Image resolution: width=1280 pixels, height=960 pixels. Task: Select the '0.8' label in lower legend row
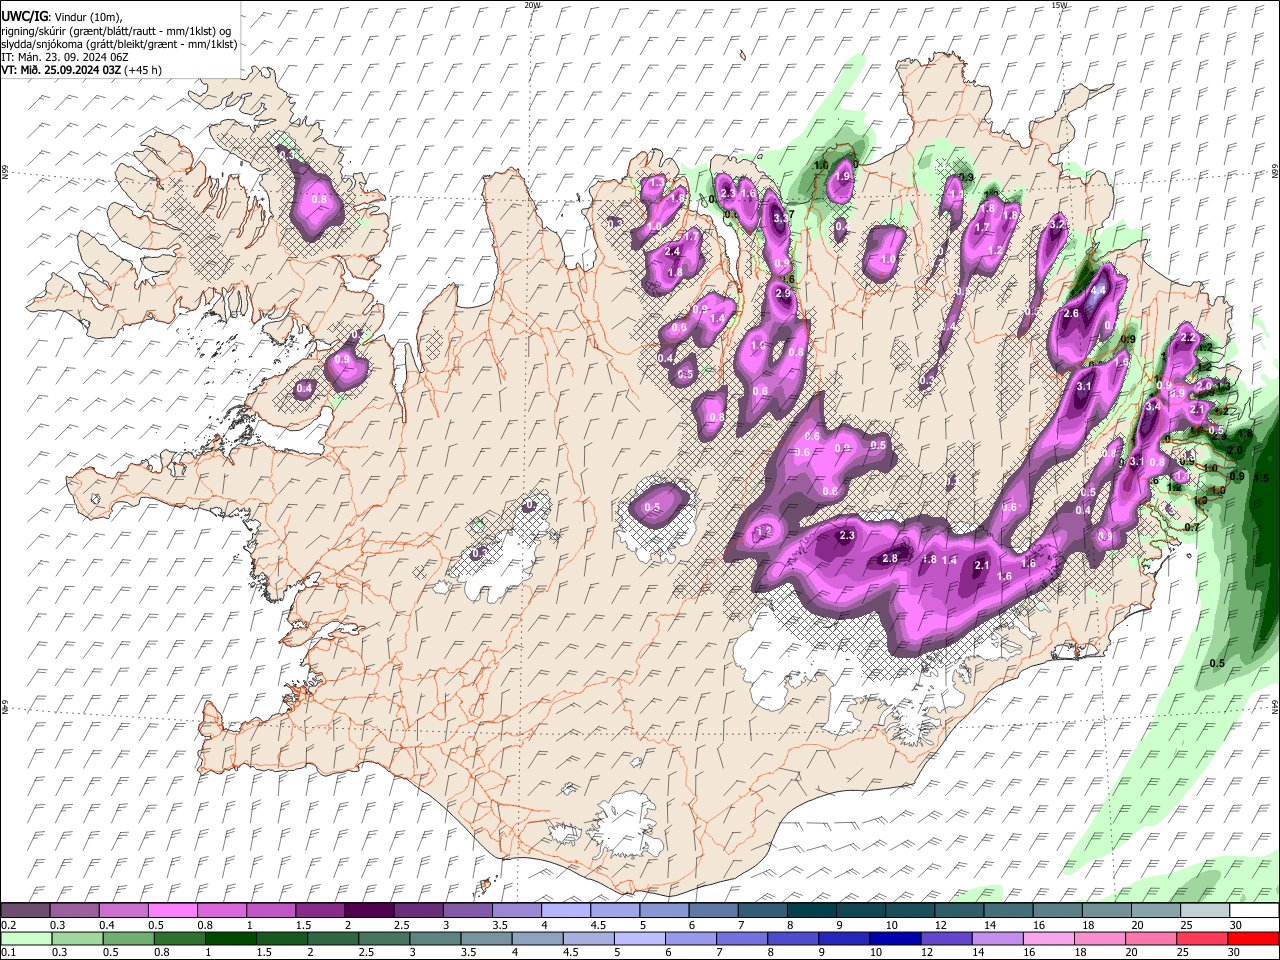(161, 953)
